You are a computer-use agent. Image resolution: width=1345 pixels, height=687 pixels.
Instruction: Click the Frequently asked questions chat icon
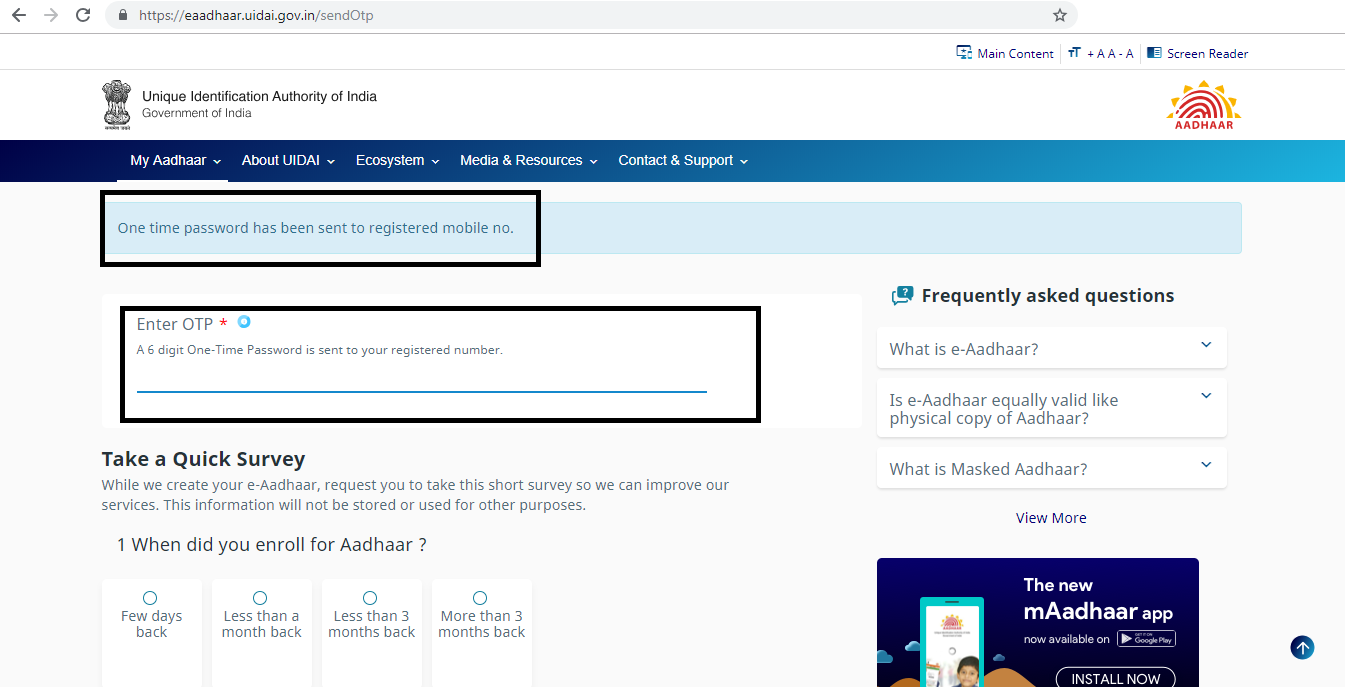click(901, 295)
